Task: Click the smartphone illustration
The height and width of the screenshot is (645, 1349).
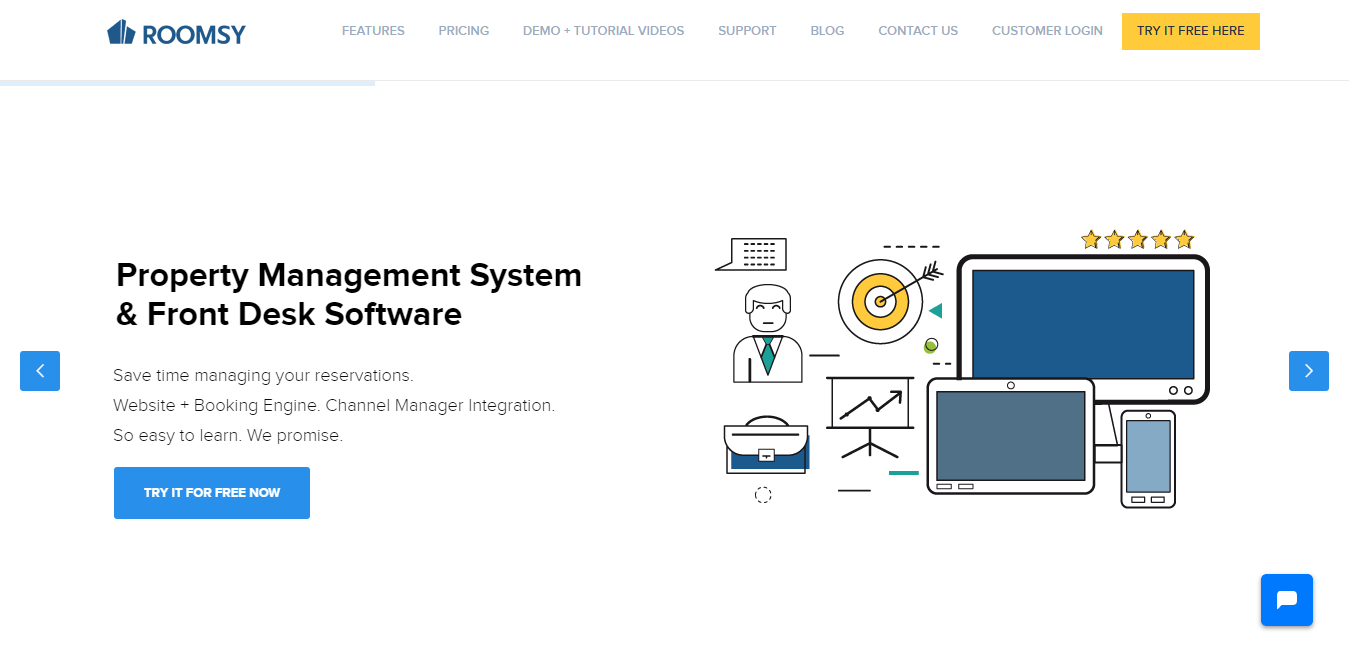Action: pos(1147,458)
